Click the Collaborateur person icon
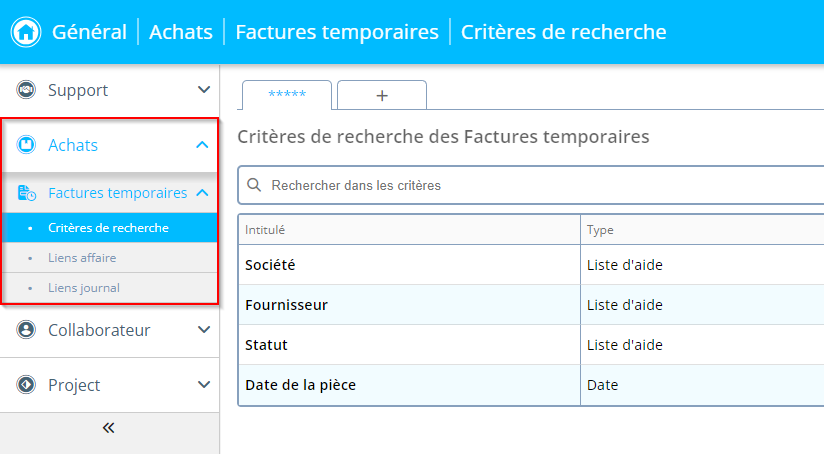Image resolution: width=824 pixels, height=454 pixels. [x=26, y=330]
